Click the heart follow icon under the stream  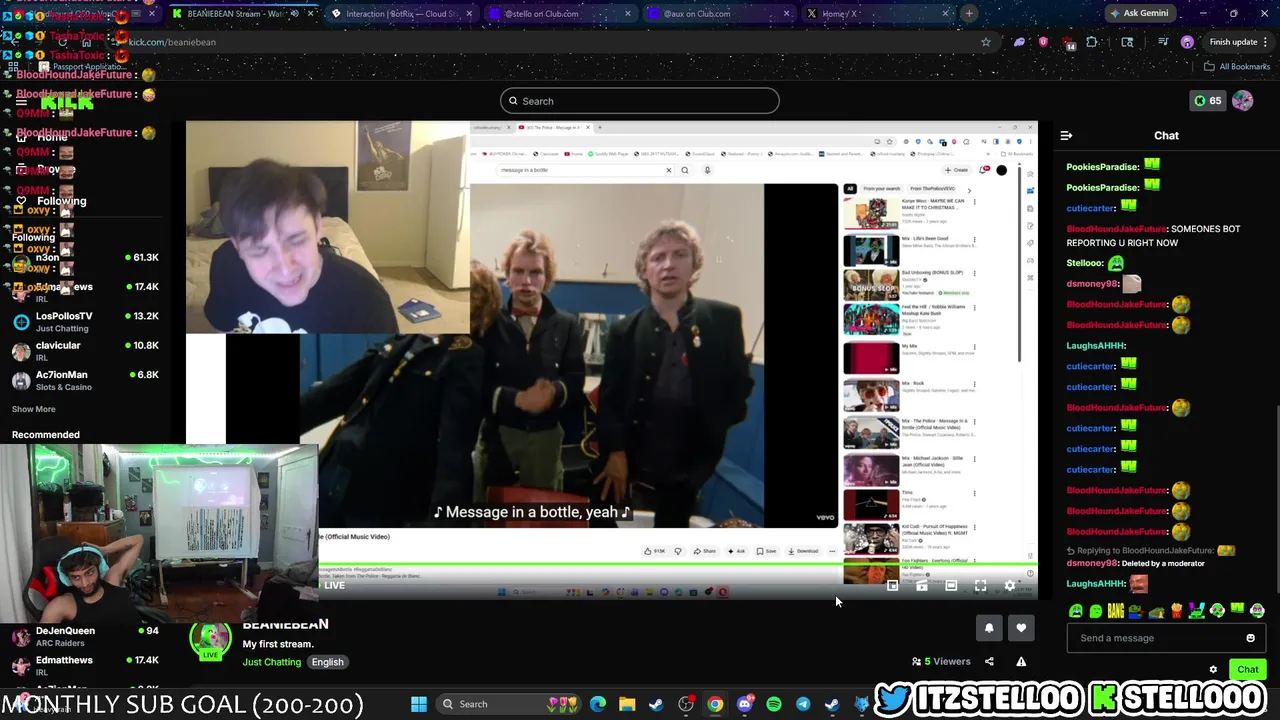click(1021, 628)
